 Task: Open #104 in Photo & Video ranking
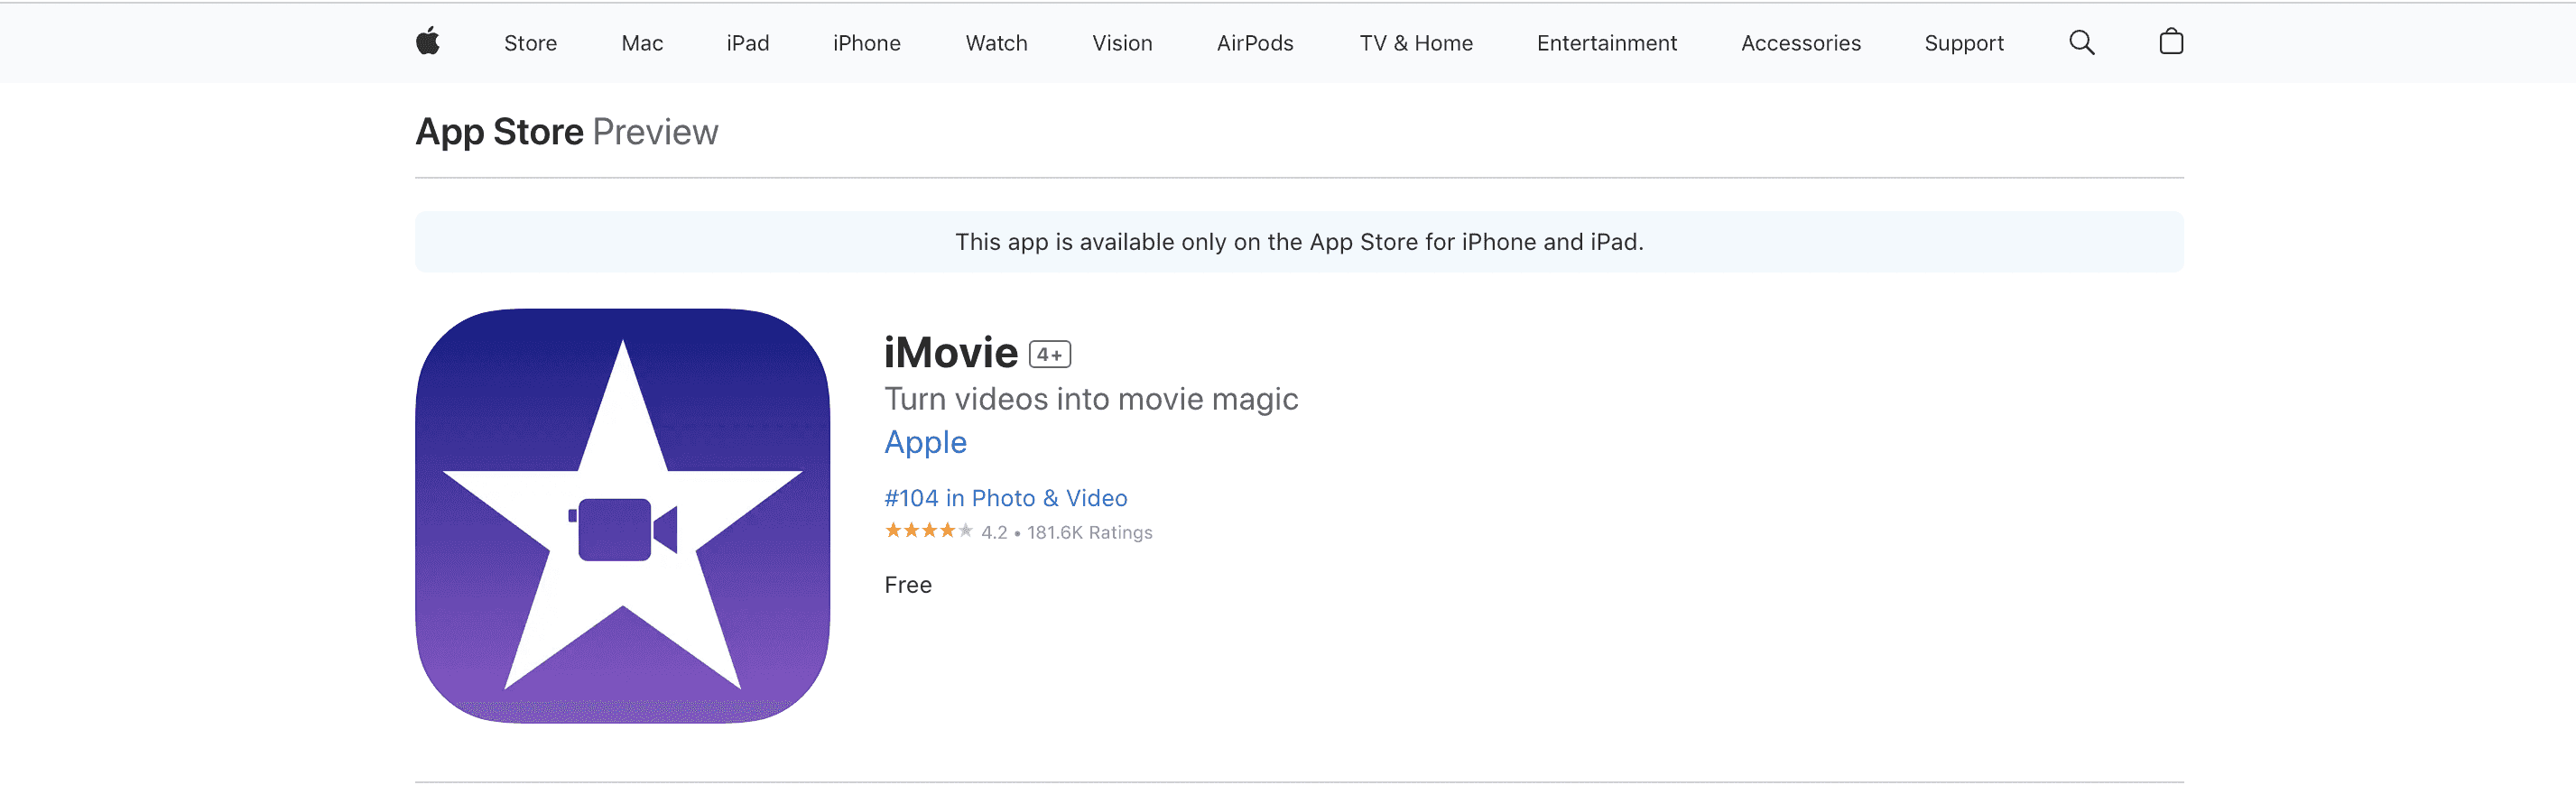coord(1005,498)
